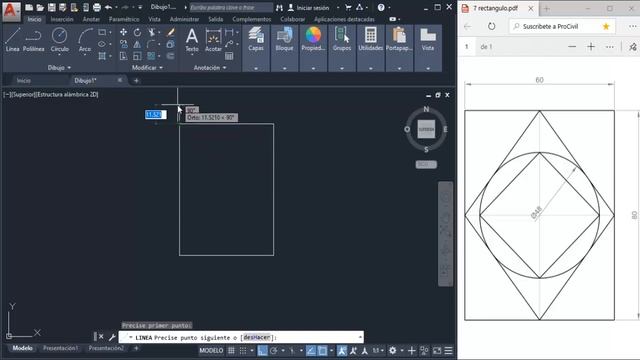640x360 pixels.
Task: Click the MODELO space toggle in status bar
Action: coord(211,351)
